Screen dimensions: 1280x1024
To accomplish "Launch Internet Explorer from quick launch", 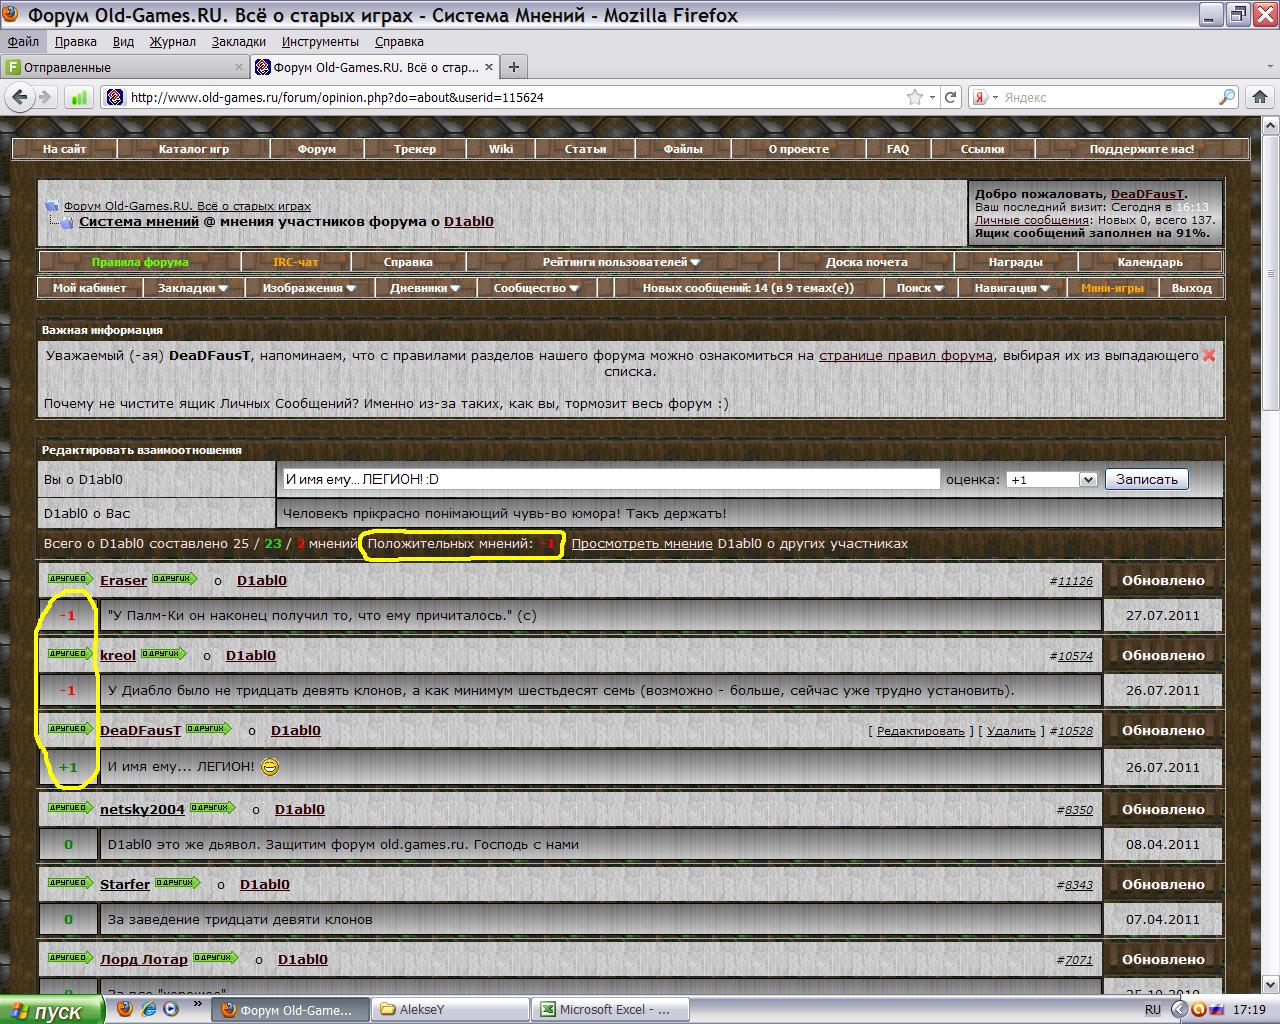I will [x=148, y=1009].
